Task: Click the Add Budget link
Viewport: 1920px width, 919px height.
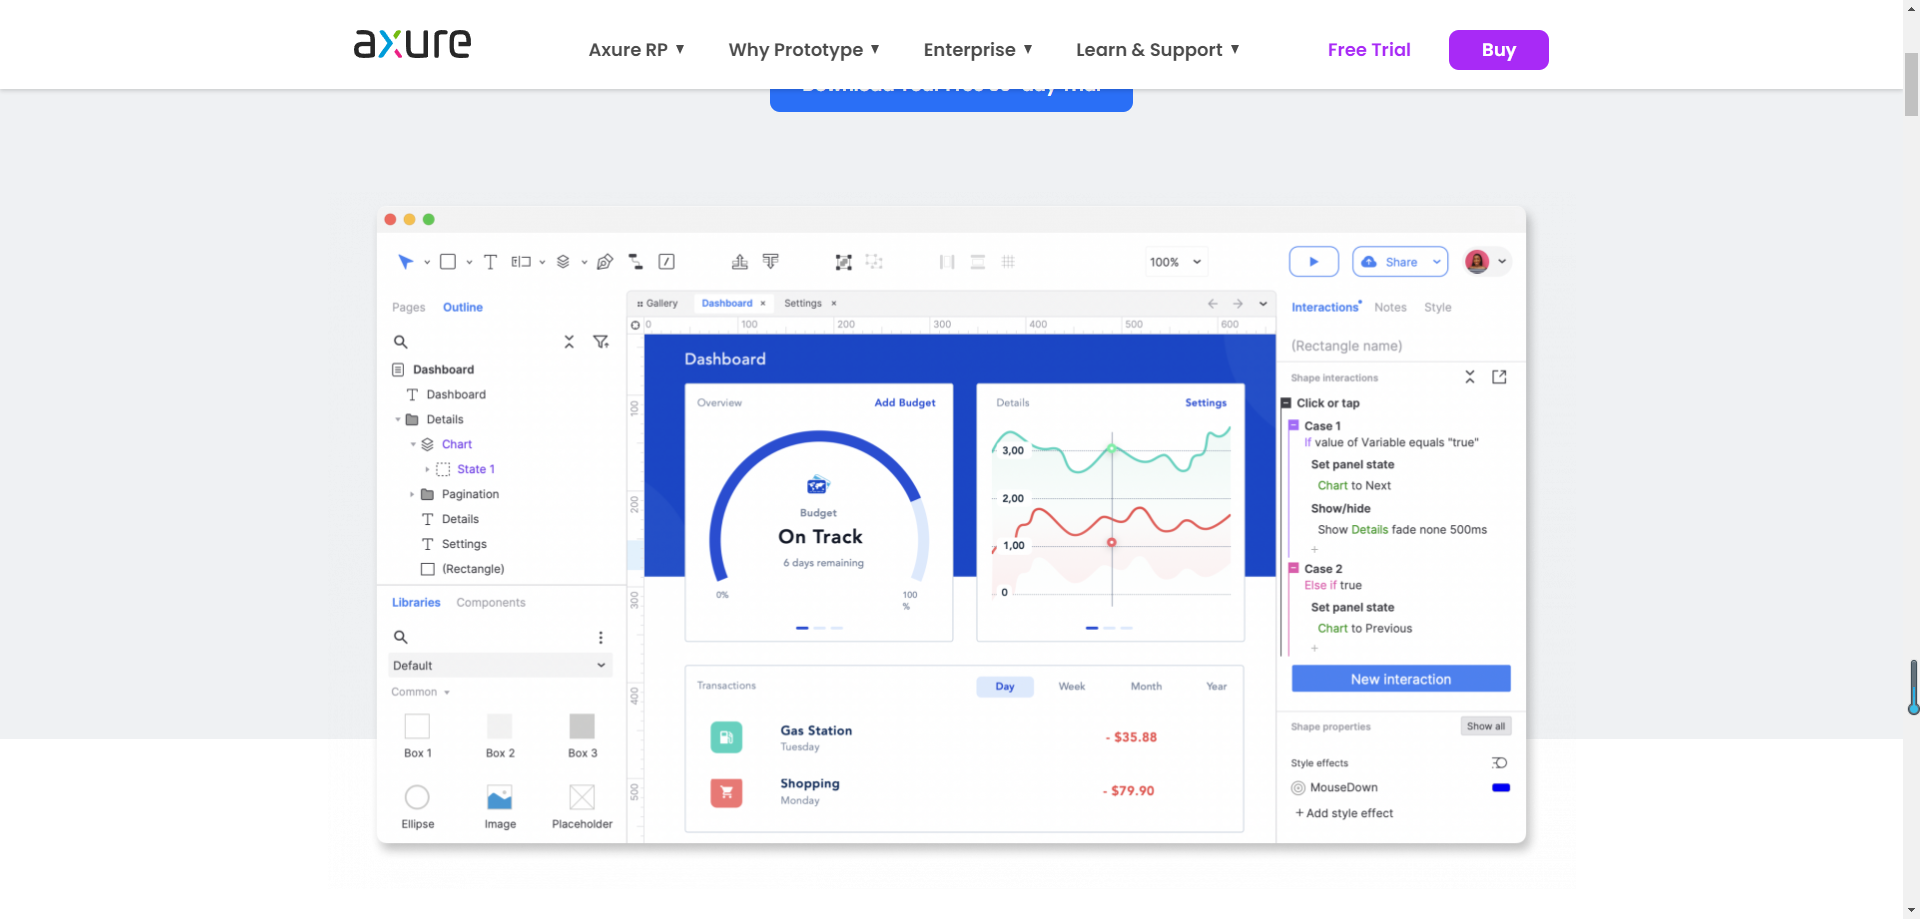Action: (905, 403)
